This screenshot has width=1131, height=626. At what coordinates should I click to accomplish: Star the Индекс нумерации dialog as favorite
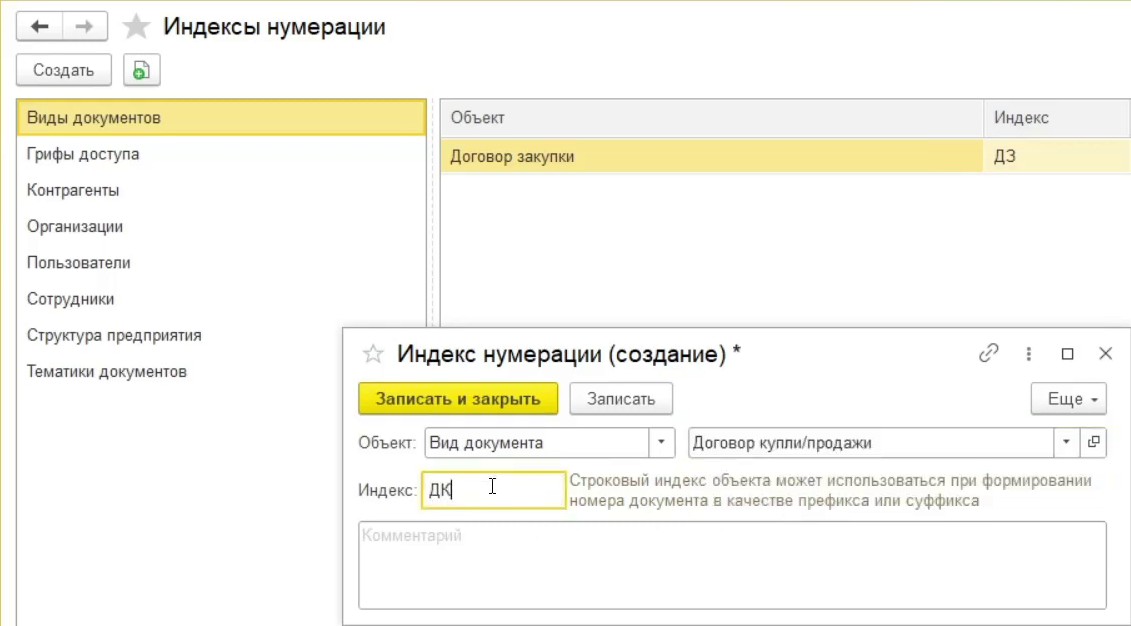pos(373,354)
